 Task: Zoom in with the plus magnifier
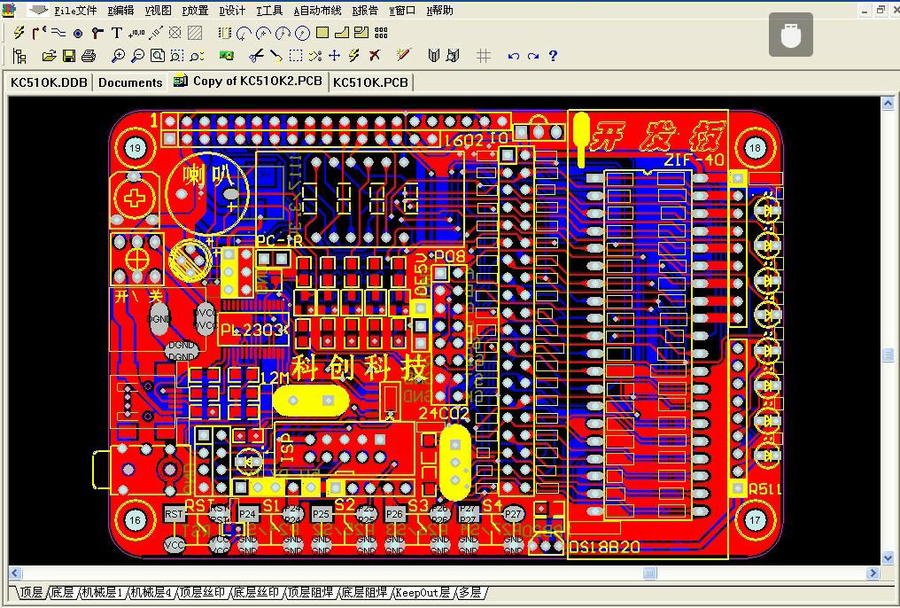click(118, 56)
